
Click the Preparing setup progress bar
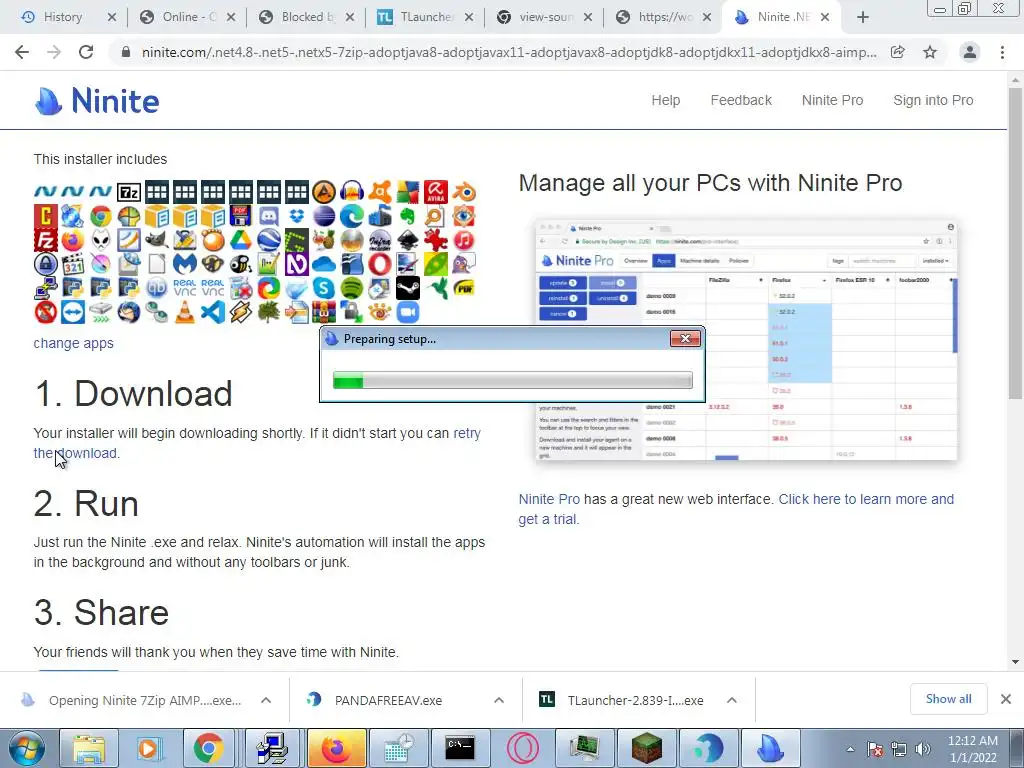(x=513, y=380)
